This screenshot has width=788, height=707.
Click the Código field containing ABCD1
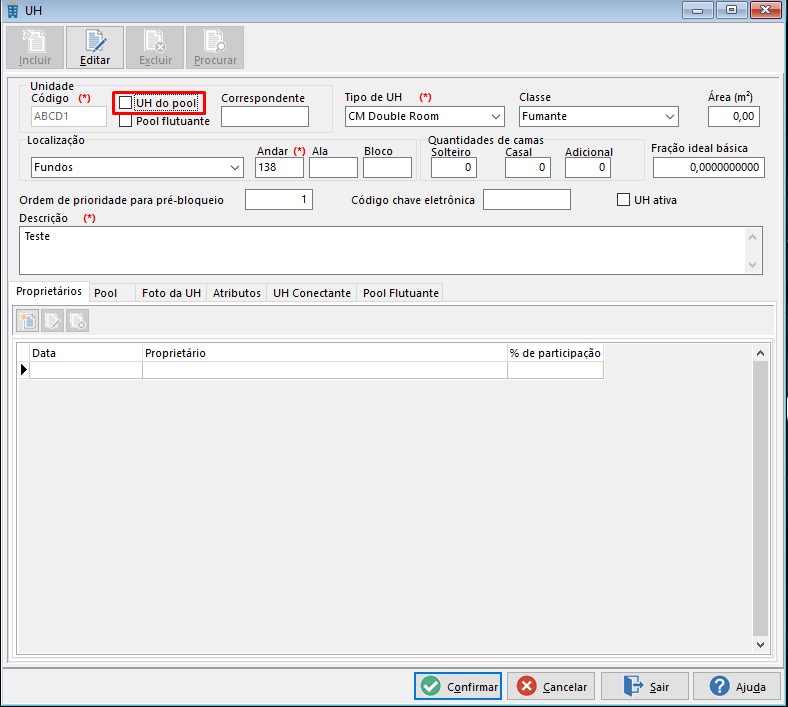(68, 117)
